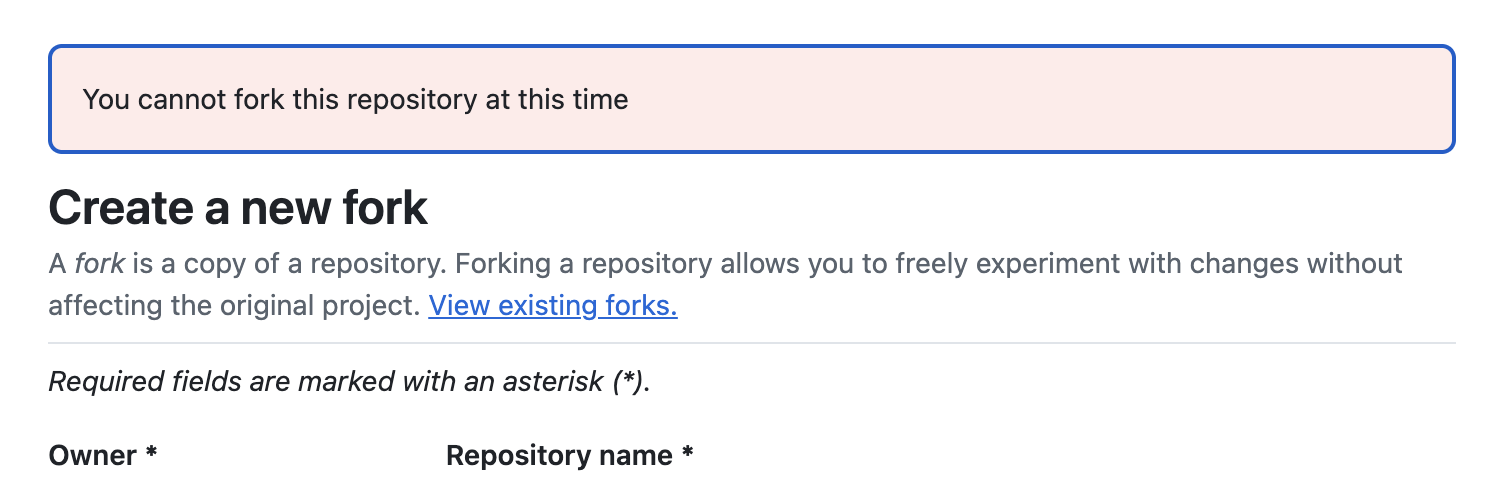Click the italic word "fork" in the description
The image size is (1486, 484).
coord(100,264)
